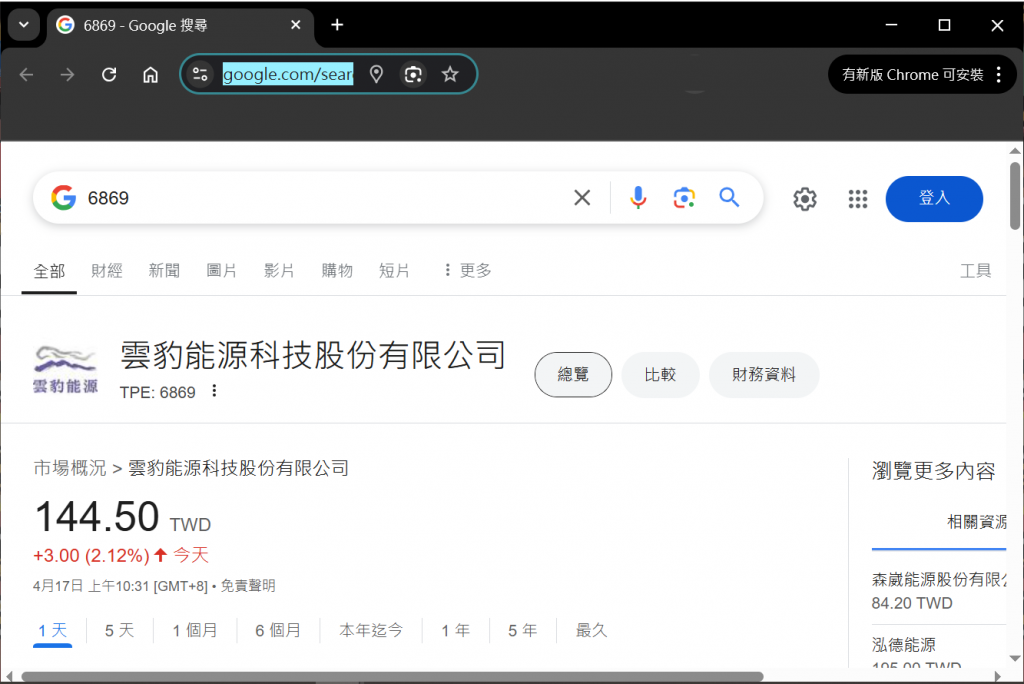Screen dimensions: 1024x684
Task: Go back to previous page
Action: tap(27, 74)
